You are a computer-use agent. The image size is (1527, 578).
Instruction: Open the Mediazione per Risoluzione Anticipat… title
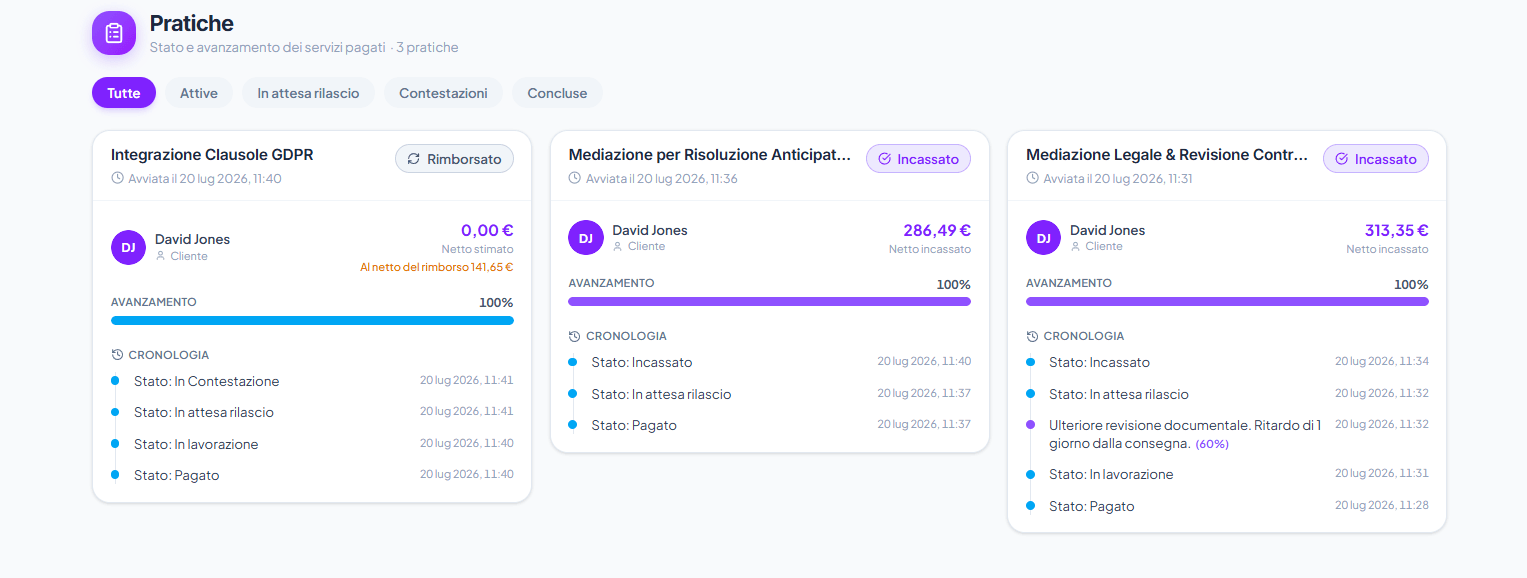710,155
